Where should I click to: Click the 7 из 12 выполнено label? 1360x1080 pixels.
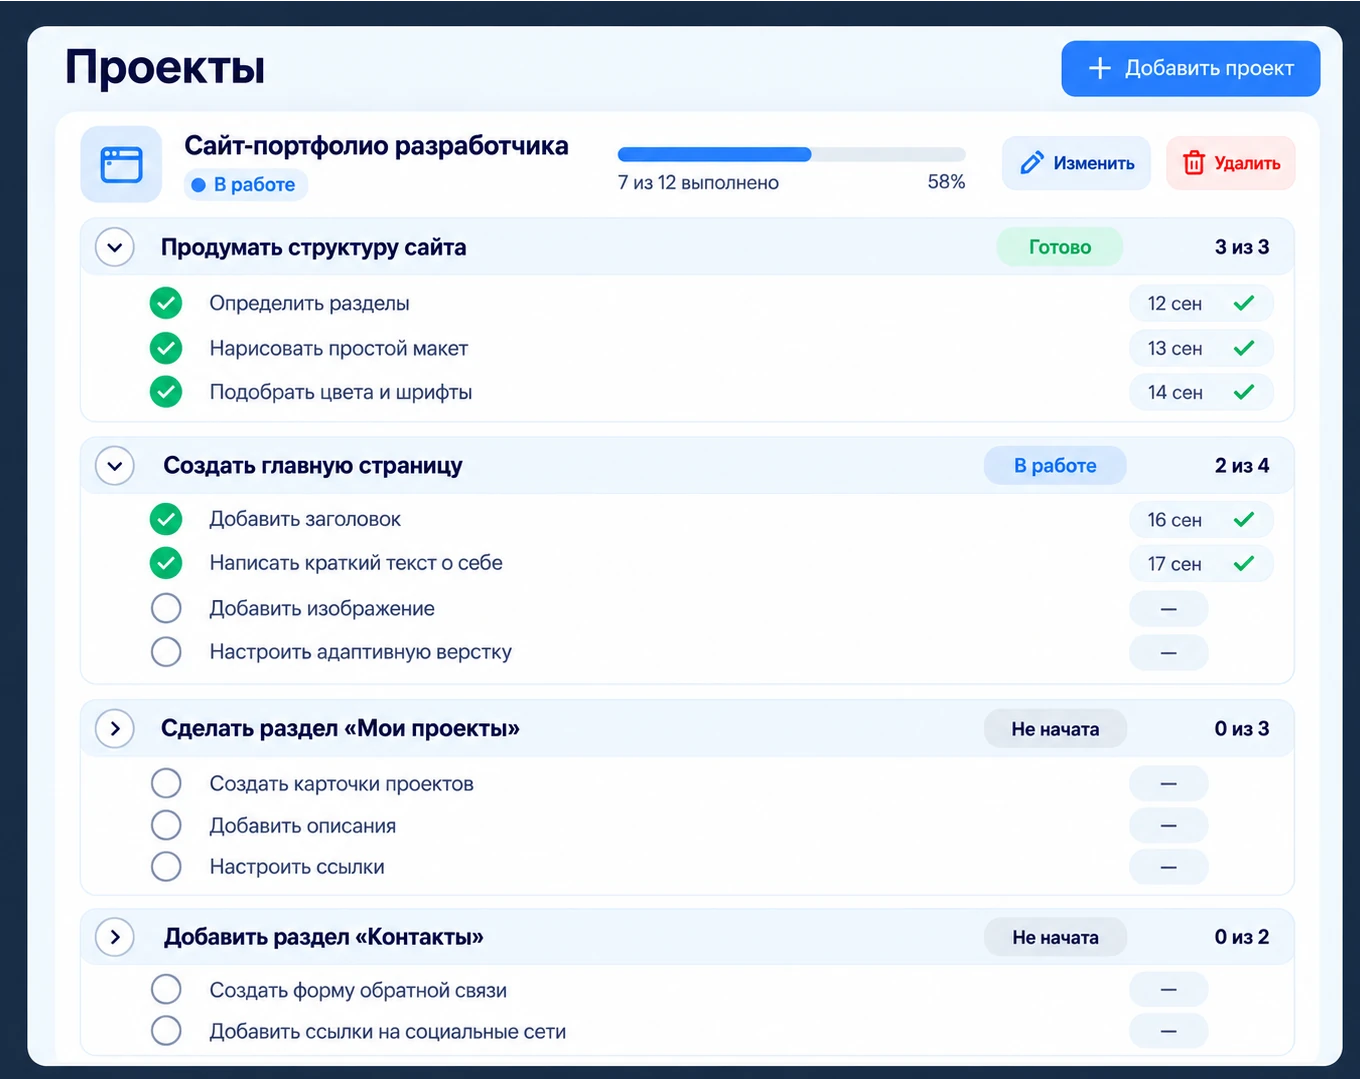tap(698, 182)
